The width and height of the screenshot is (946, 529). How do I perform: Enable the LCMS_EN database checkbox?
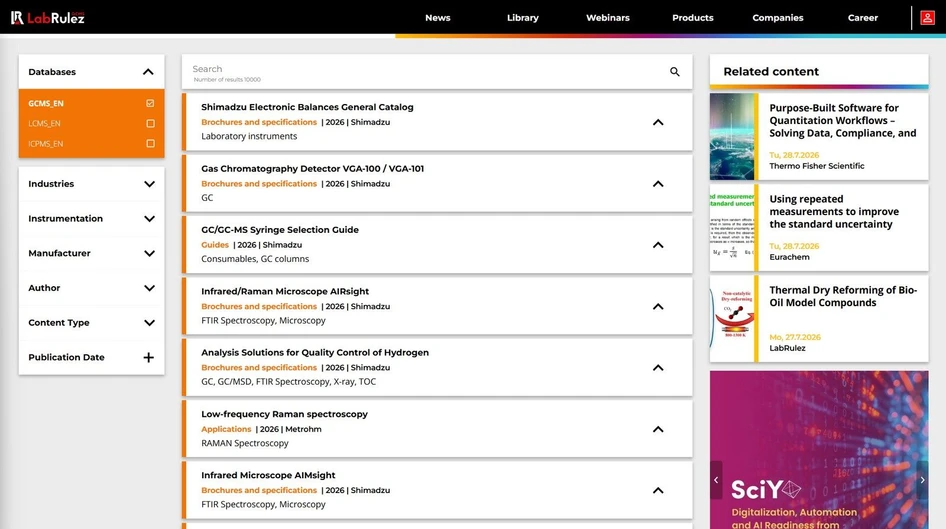pos(150,124)
